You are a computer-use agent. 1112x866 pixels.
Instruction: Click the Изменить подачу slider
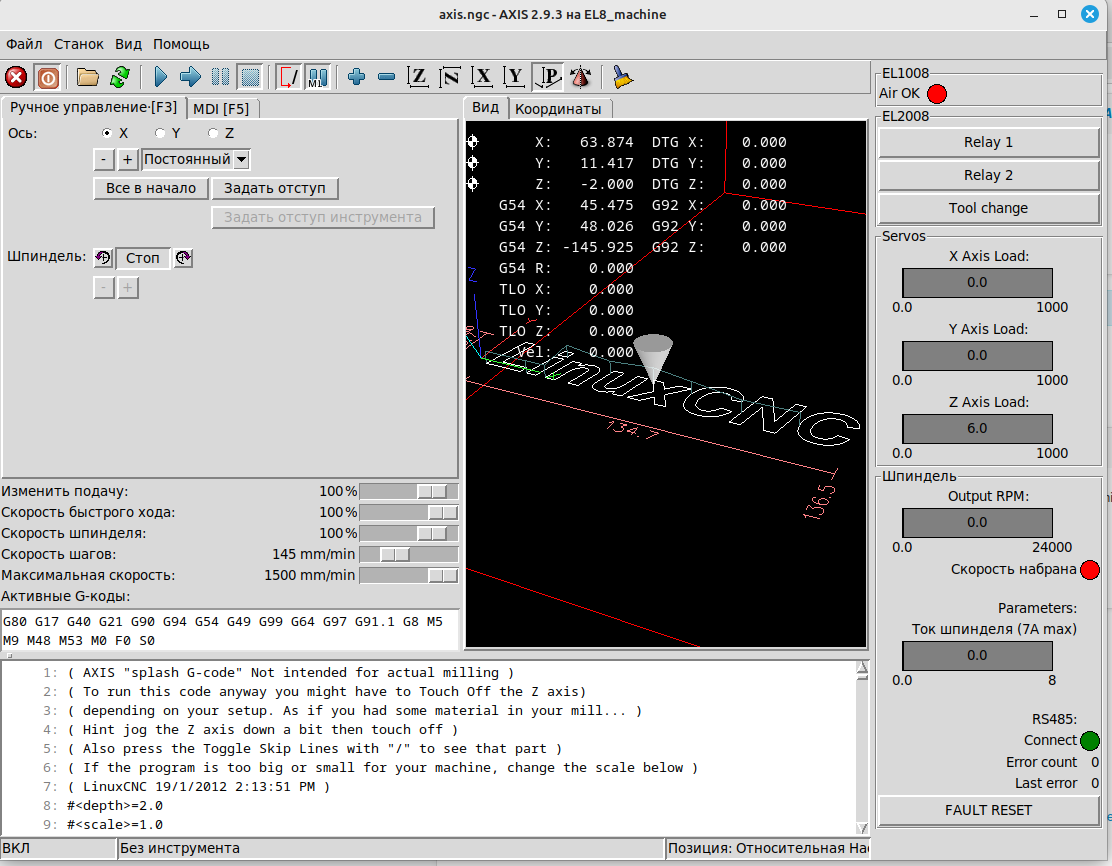[409, 492]
